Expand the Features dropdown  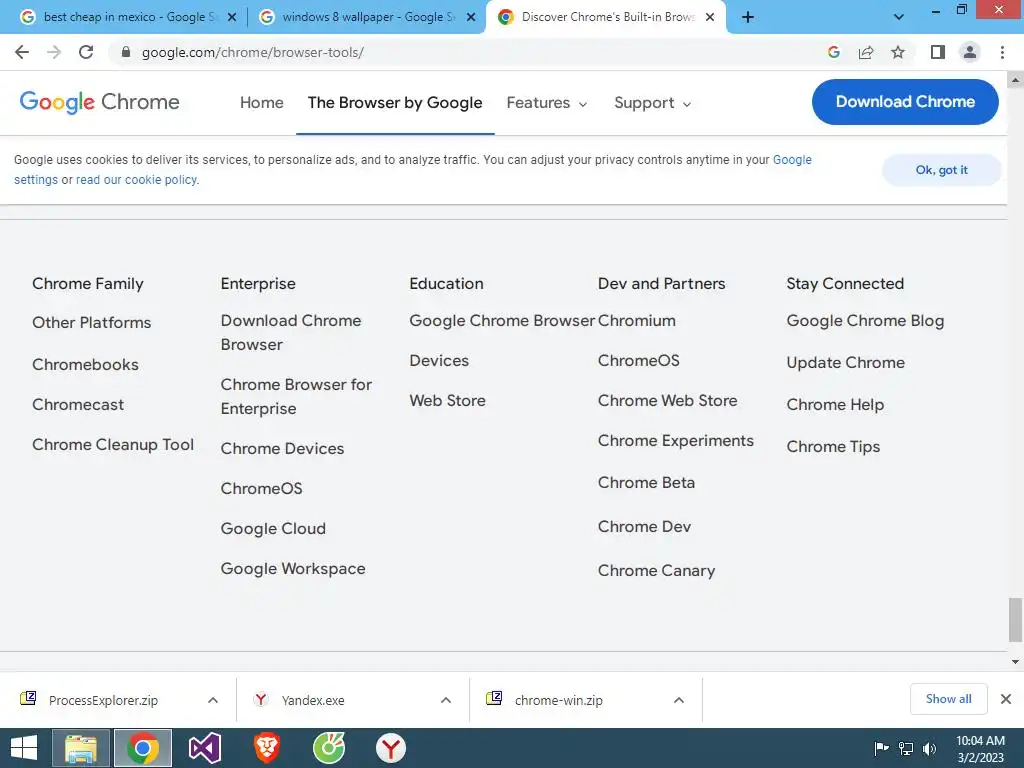click(547, 103)
